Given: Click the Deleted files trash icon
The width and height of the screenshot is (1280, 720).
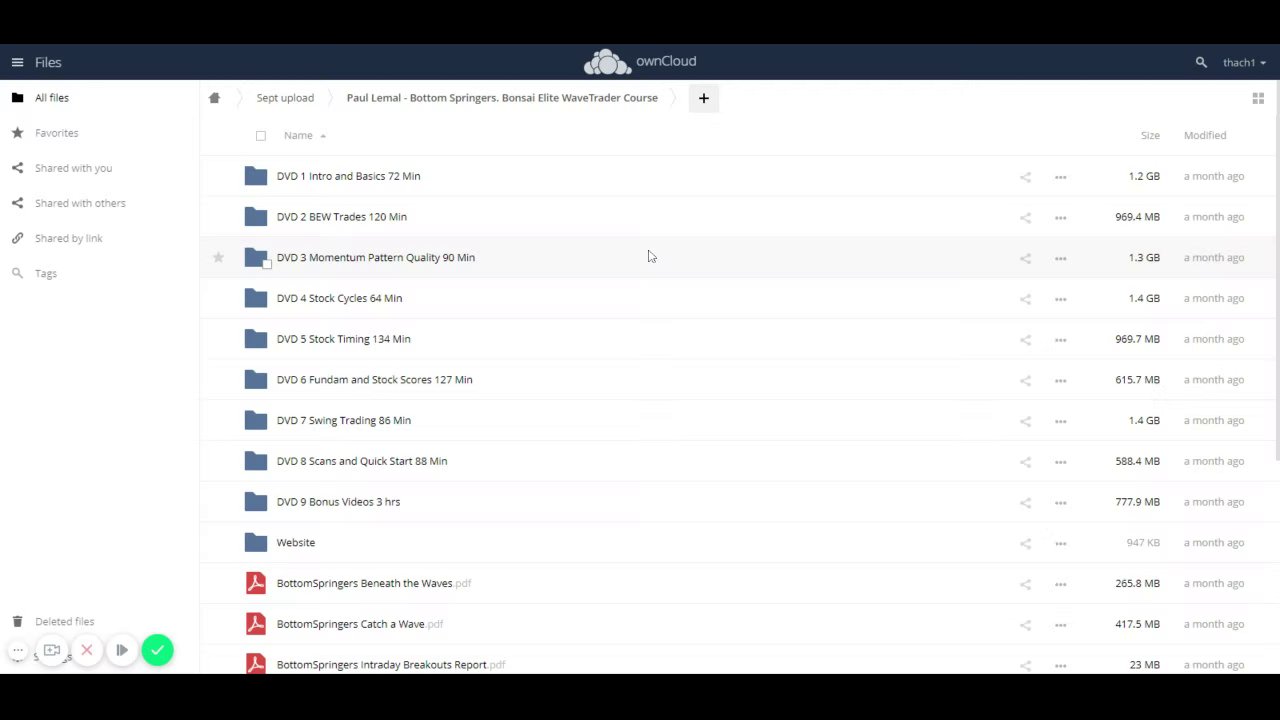Looking at the screenshot, I should coord(17,621).
